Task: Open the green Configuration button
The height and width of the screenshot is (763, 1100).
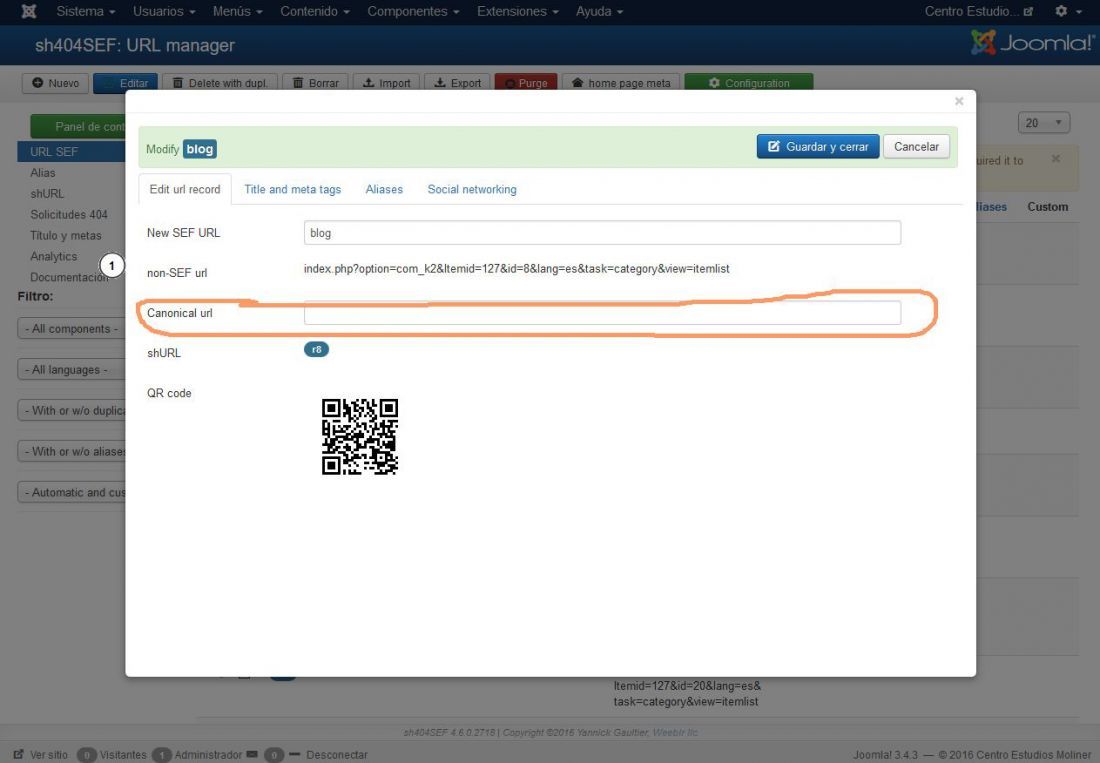Action: click(x=749, y=83)
